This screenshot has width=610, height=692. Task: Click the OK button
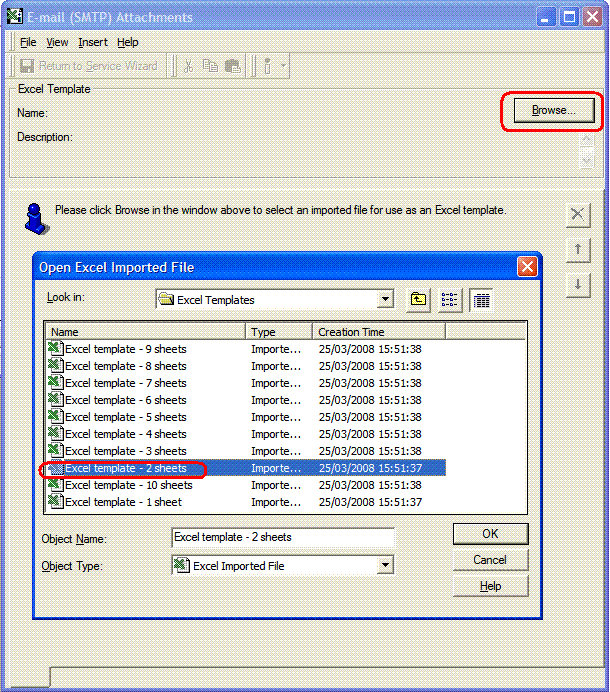coord(490,534)
